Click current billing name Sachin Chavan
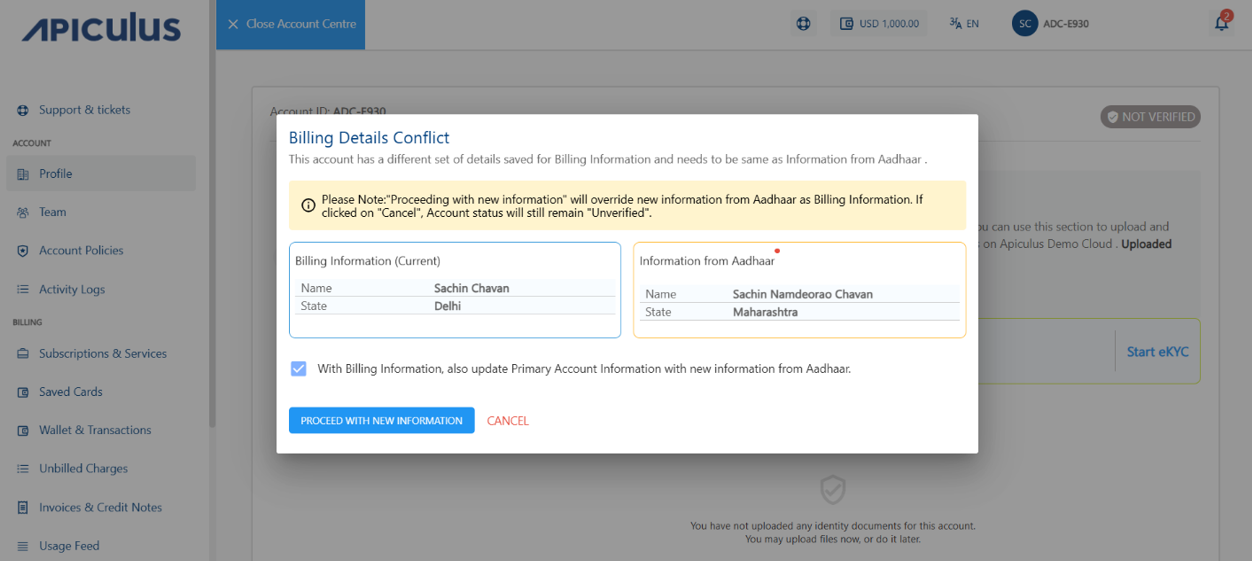Image resolution: width=1252 pixels, height=561 pixels. 472,288
